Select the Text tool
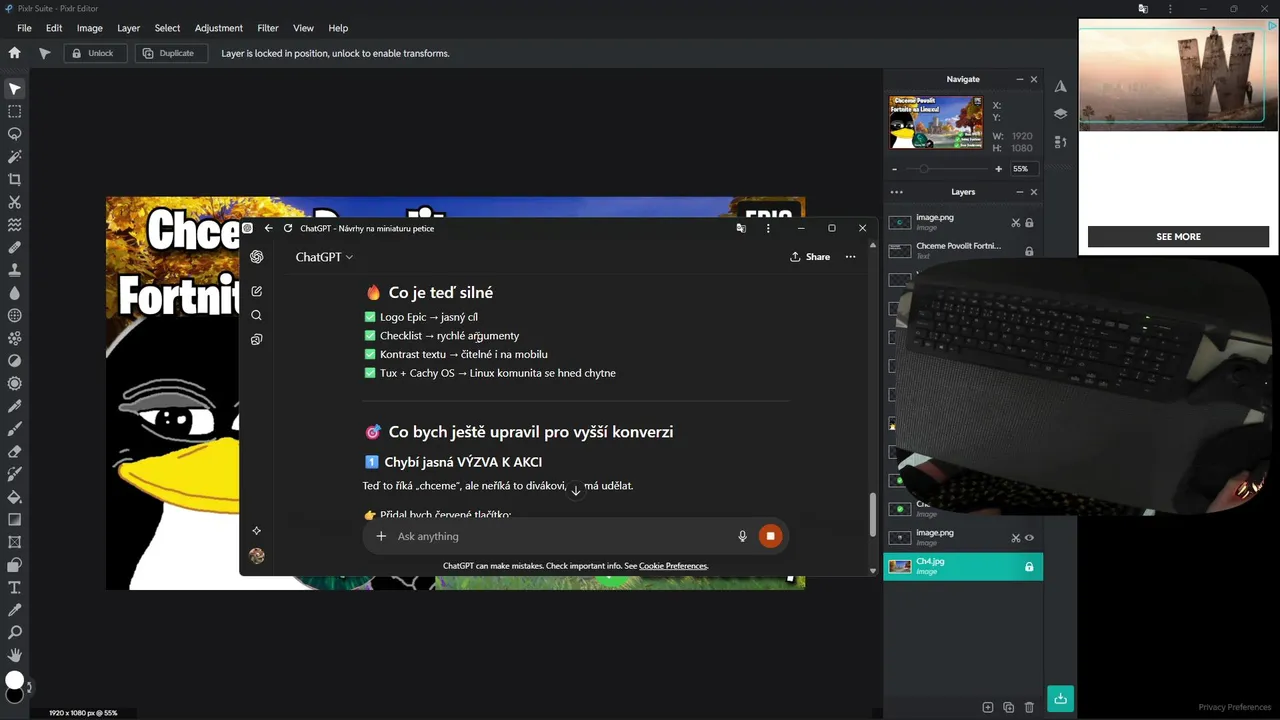This screenshot has height=720, width=1280. coord(15,587)
